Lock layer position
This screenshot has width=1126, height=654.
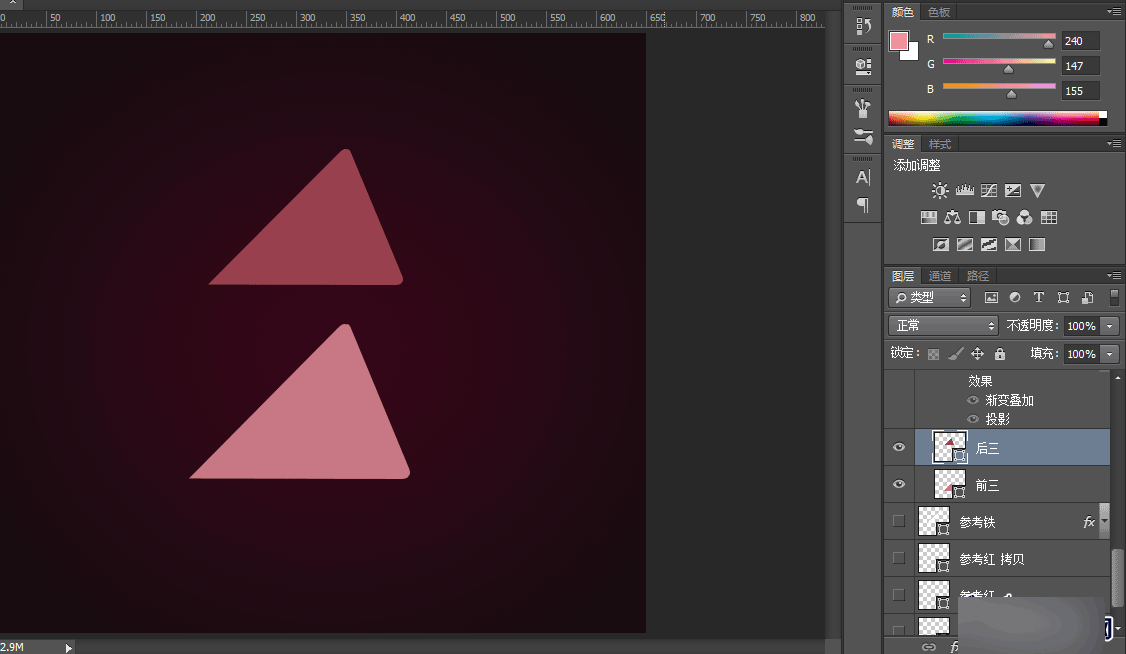977,354
